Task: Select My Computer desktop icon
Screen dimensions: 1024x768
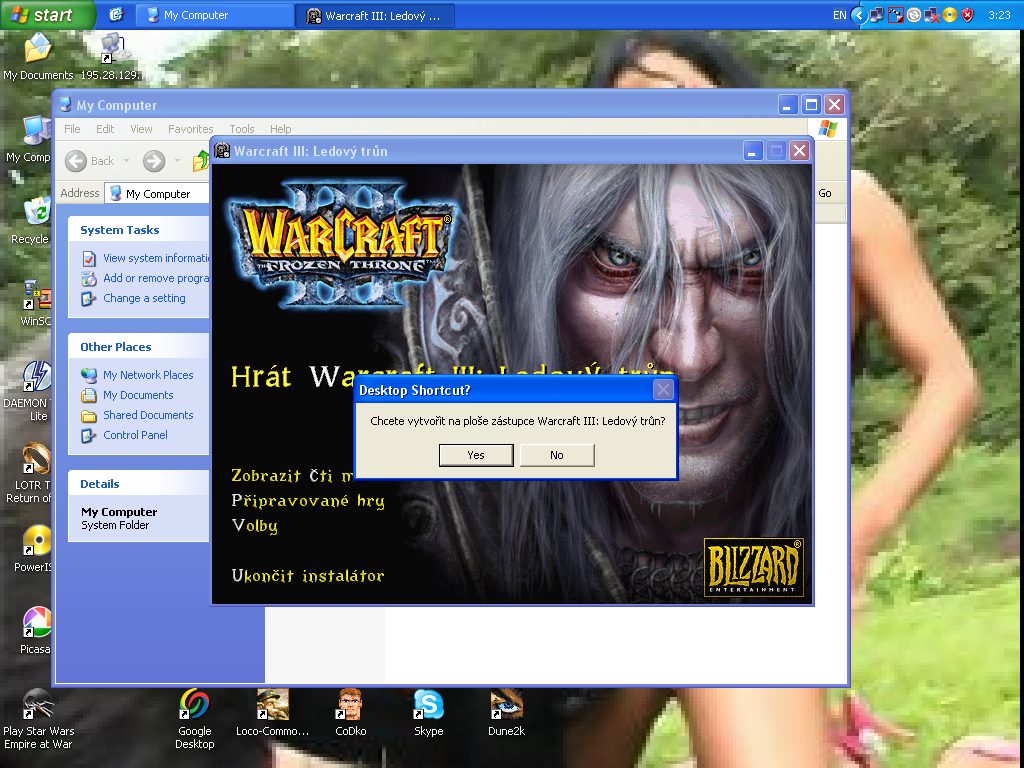Action: (x=29, y=140)
